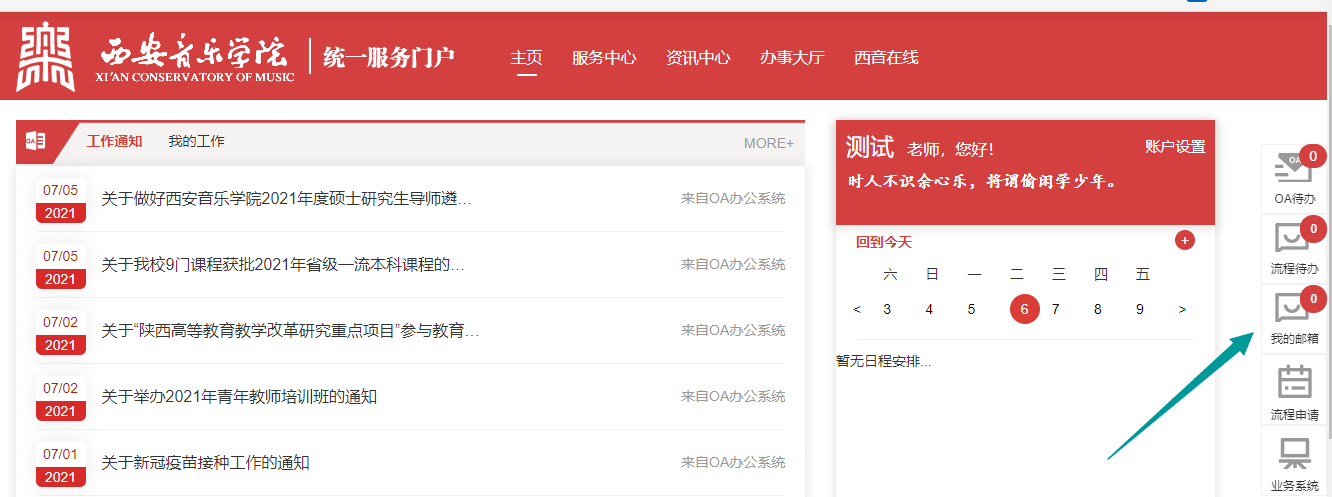1332x497 pixels.
Task: Click the red plus add-schedule icon
Action: tap(1184, 240)
